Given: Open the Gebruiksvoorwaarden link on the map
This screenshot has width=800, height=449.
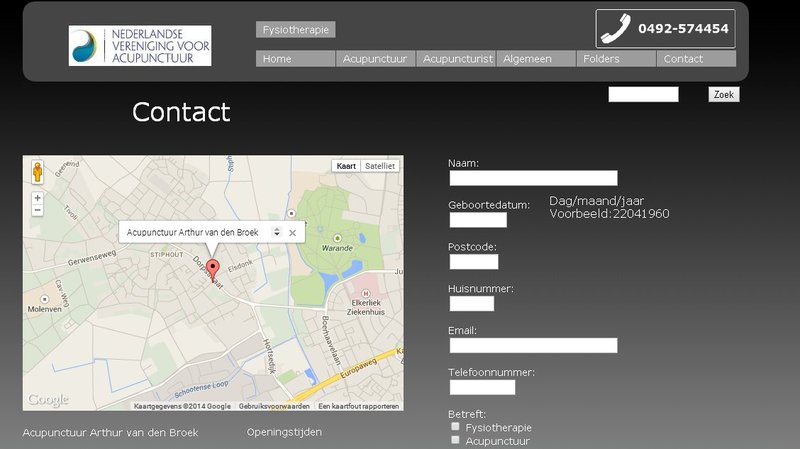Looking at the screenshot, I should [x=274, y=406].
